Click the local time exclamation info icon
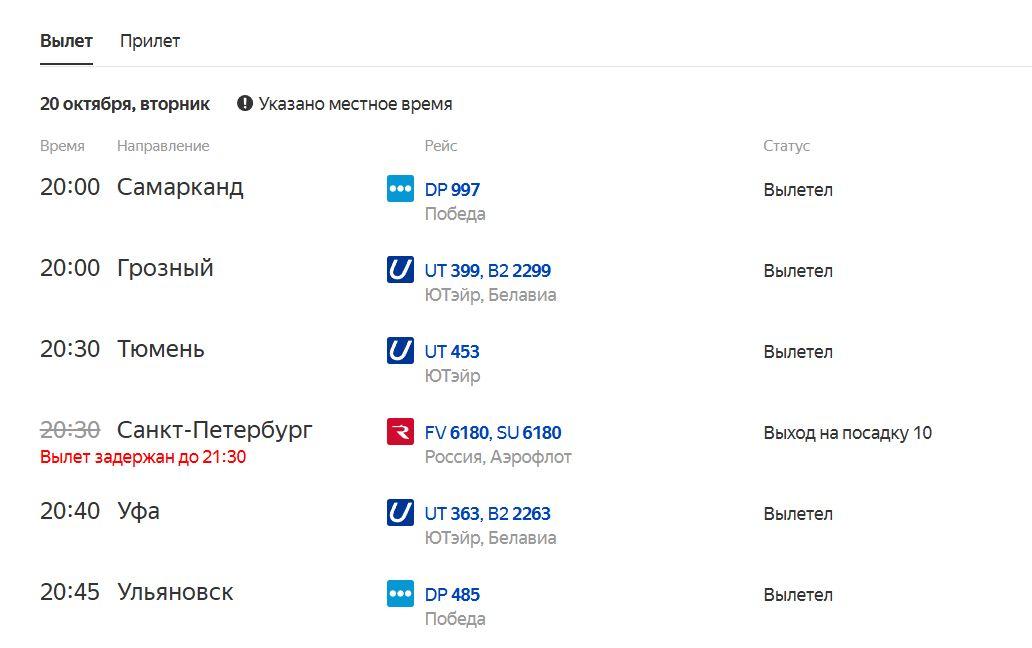 click(245, 103)
